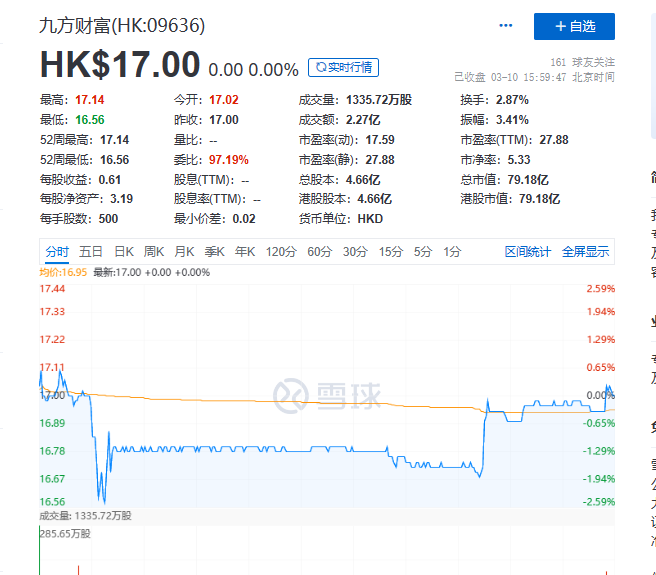The image size is (656, 575).
Task: Click the stock title 九方财富(HK:09636)
Action: [122, 25]
